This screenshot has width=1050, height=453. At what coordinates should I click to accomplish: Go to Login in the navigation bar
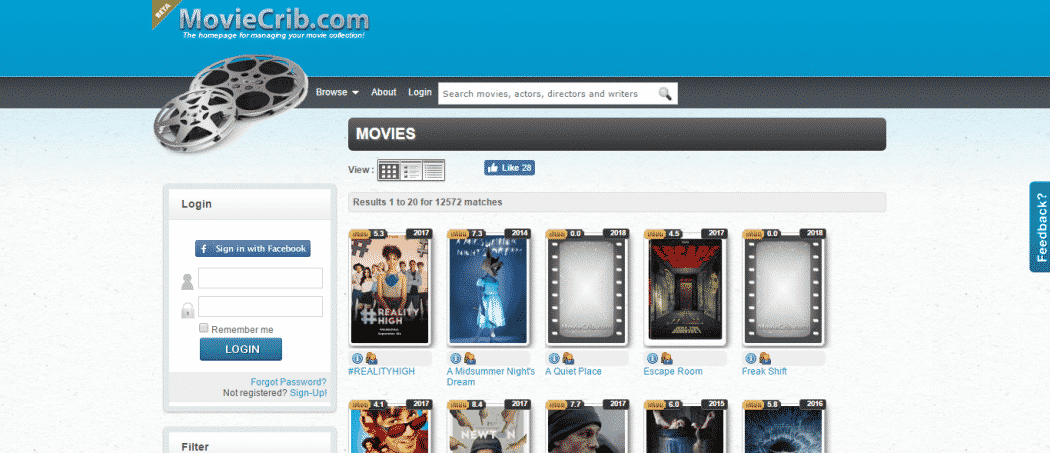click(x=420, y=92)
